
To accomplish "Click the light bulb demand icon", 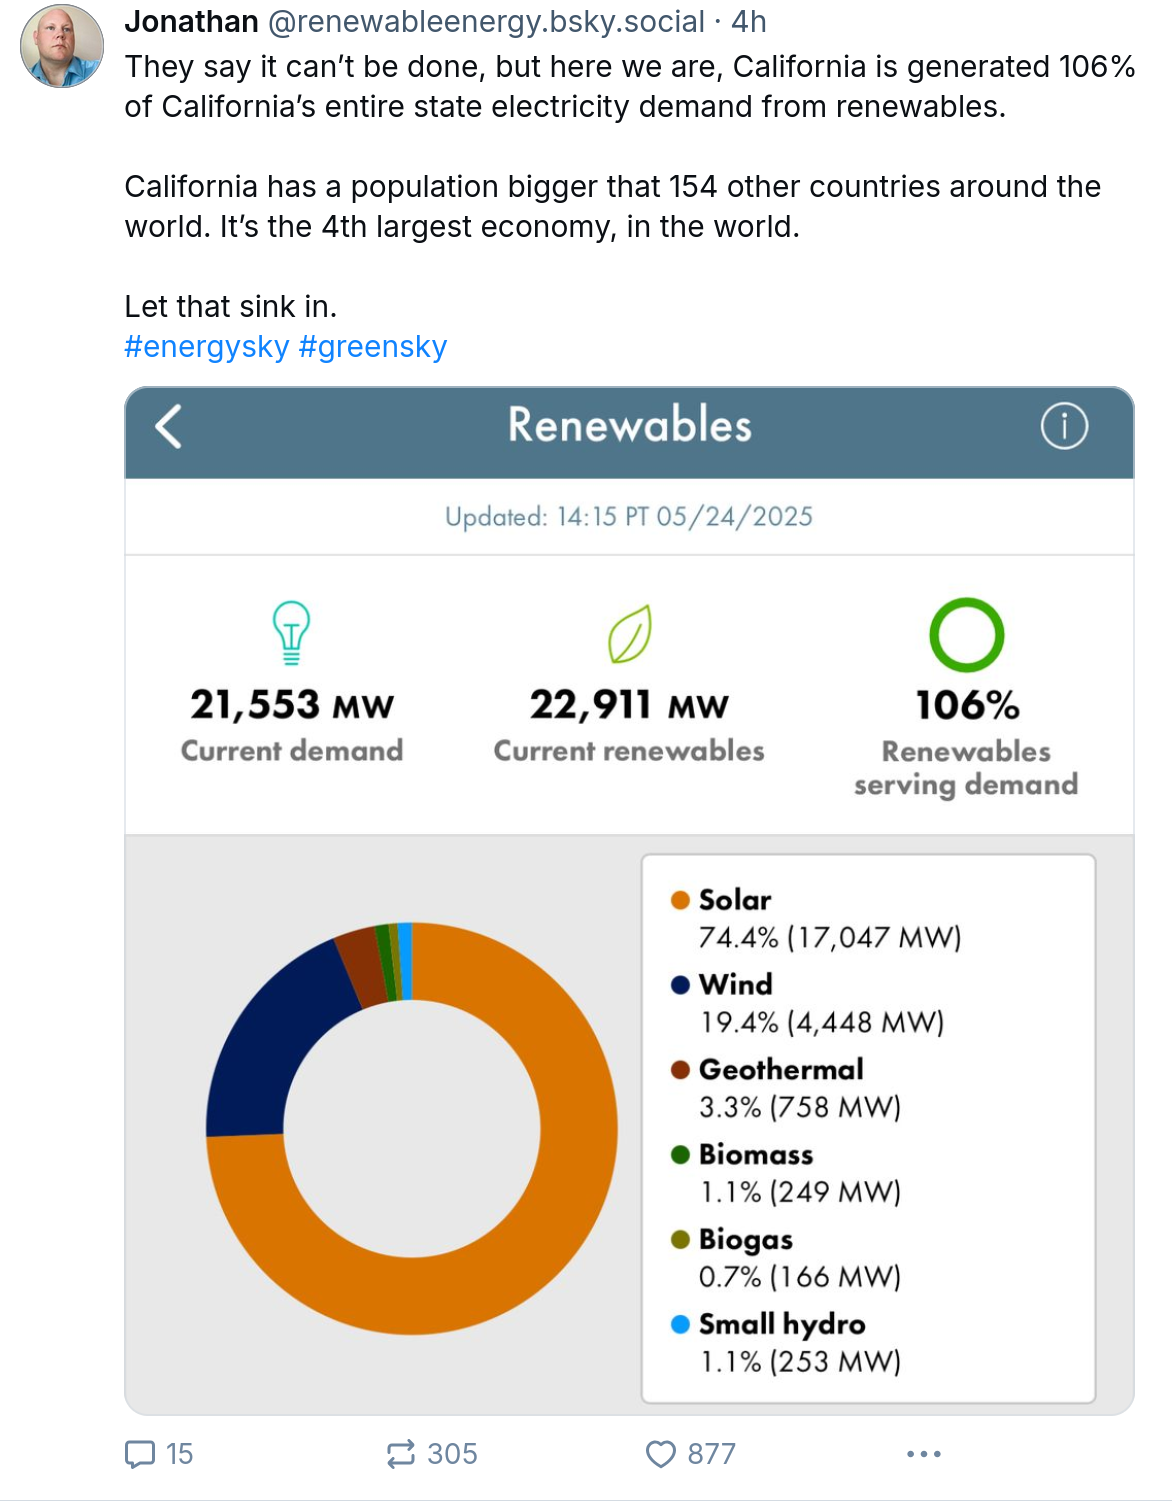I will (291, 633).
